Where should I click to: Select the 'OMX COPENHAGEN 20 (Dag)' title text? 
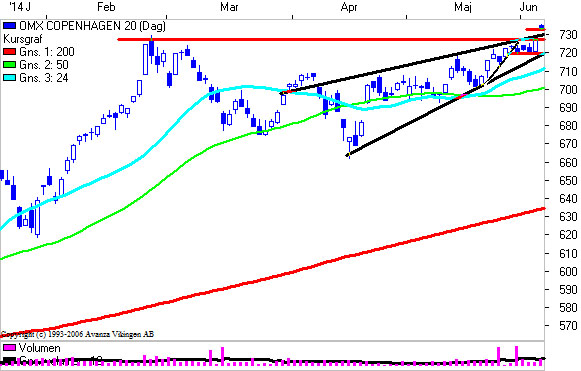click(x=92, y=26)
